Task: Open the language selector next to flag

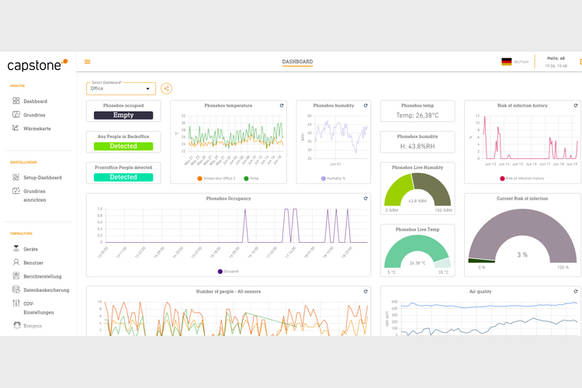Action: click(521, 62)
